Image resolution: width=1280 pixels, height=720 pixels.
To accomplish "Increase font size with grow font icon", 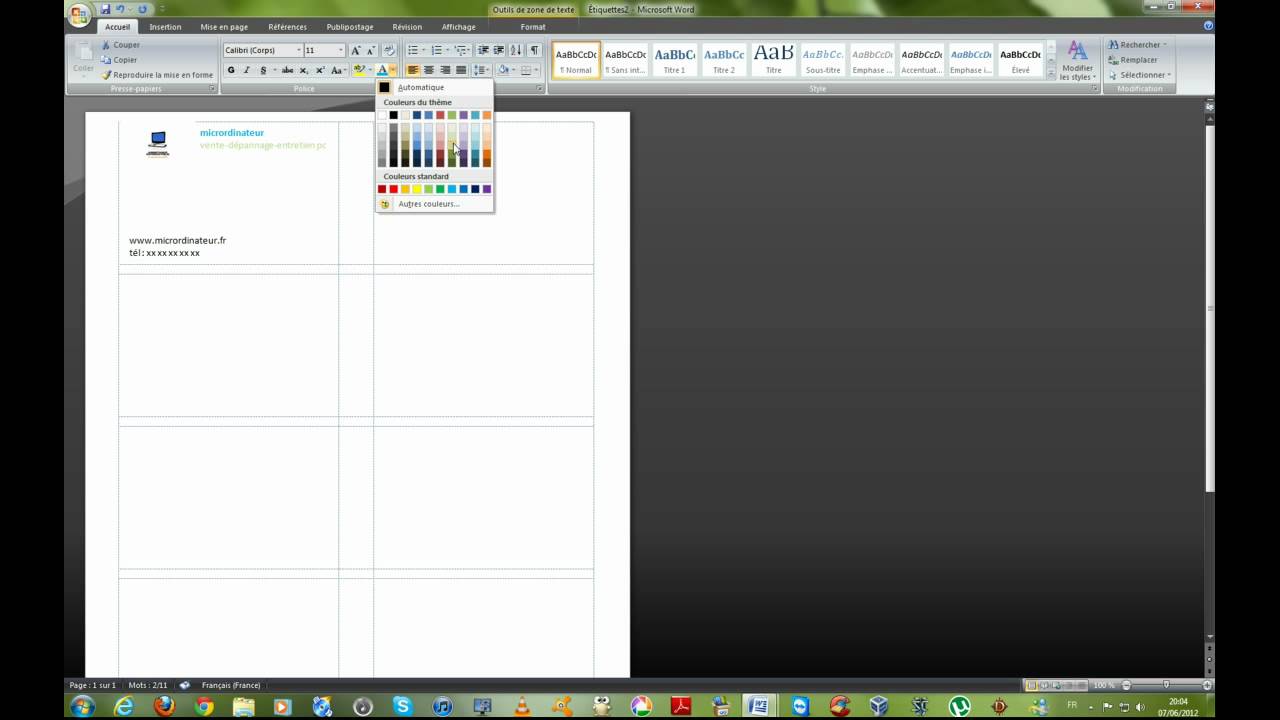I will click(x=356, y=50).
